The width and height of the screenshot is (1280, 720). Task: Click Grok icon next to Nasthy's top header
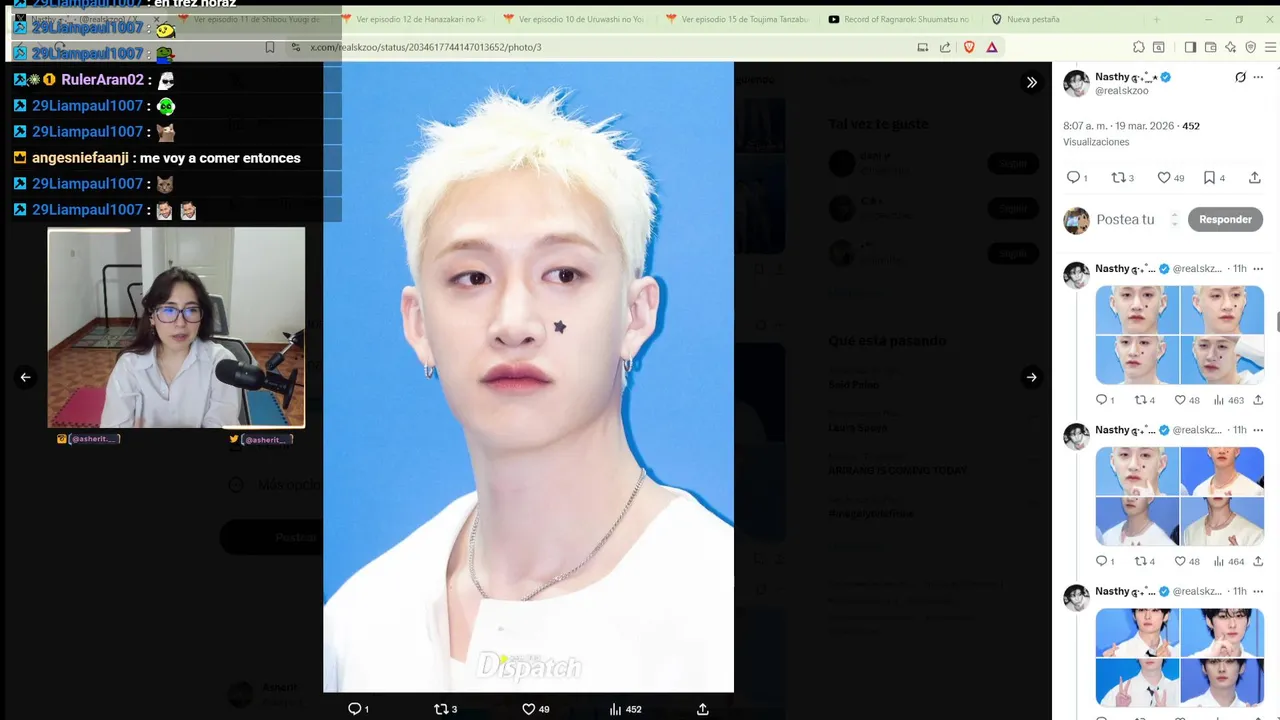coord(1240,77)
